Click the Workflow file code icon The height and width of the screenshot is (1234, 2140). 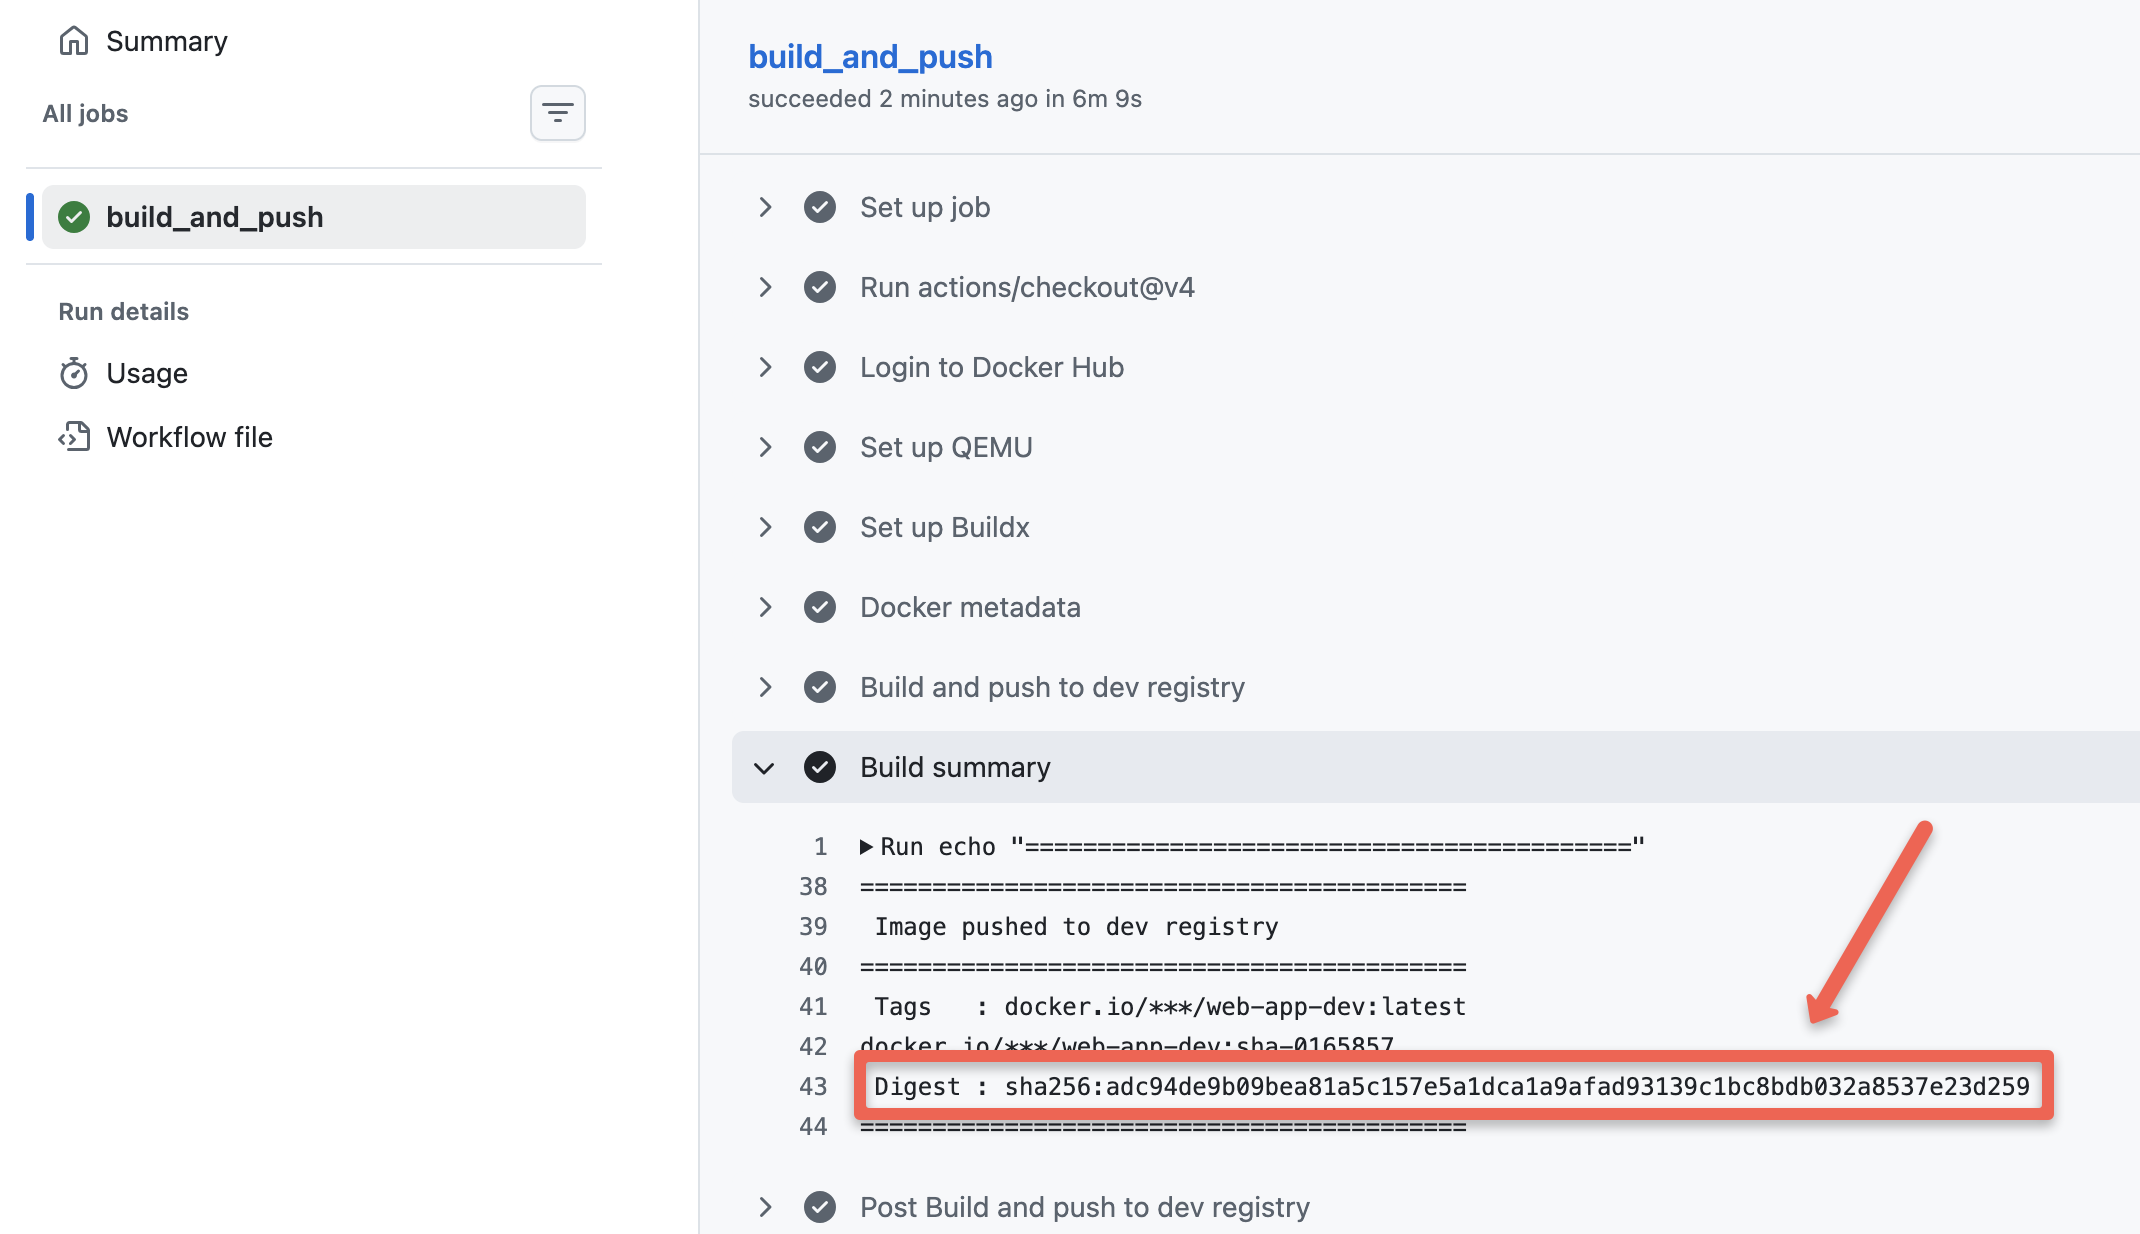(x=74, y=436)
